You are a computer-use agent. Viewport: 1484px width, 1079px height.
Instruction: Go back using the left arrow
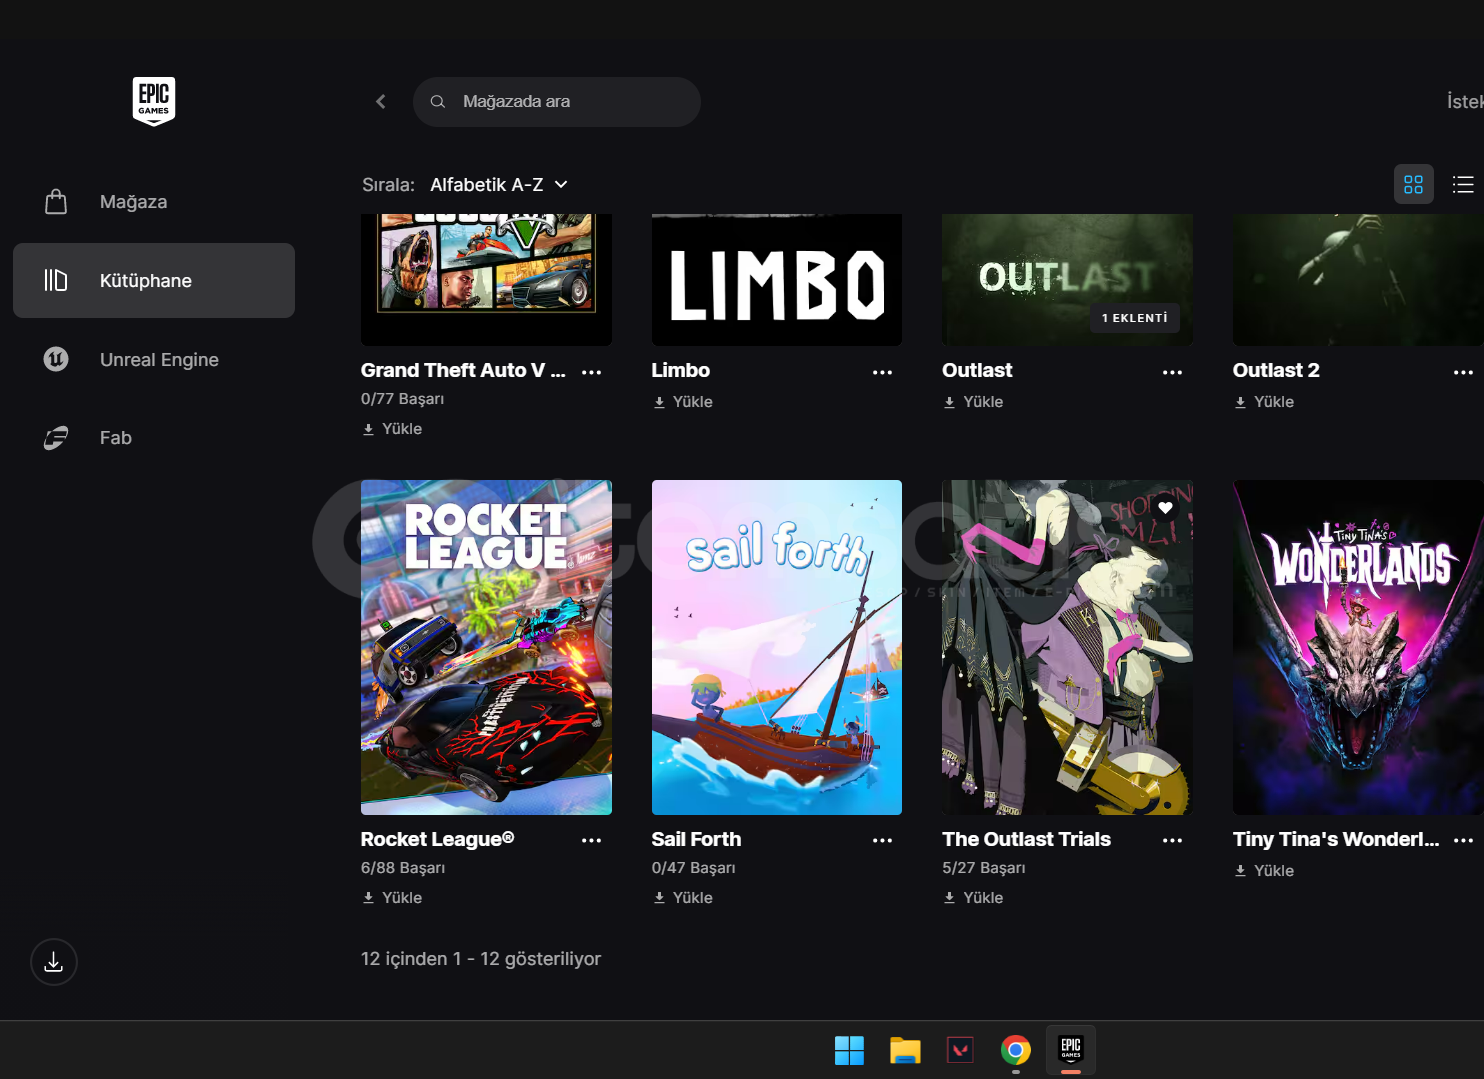(x=381, y=102)
